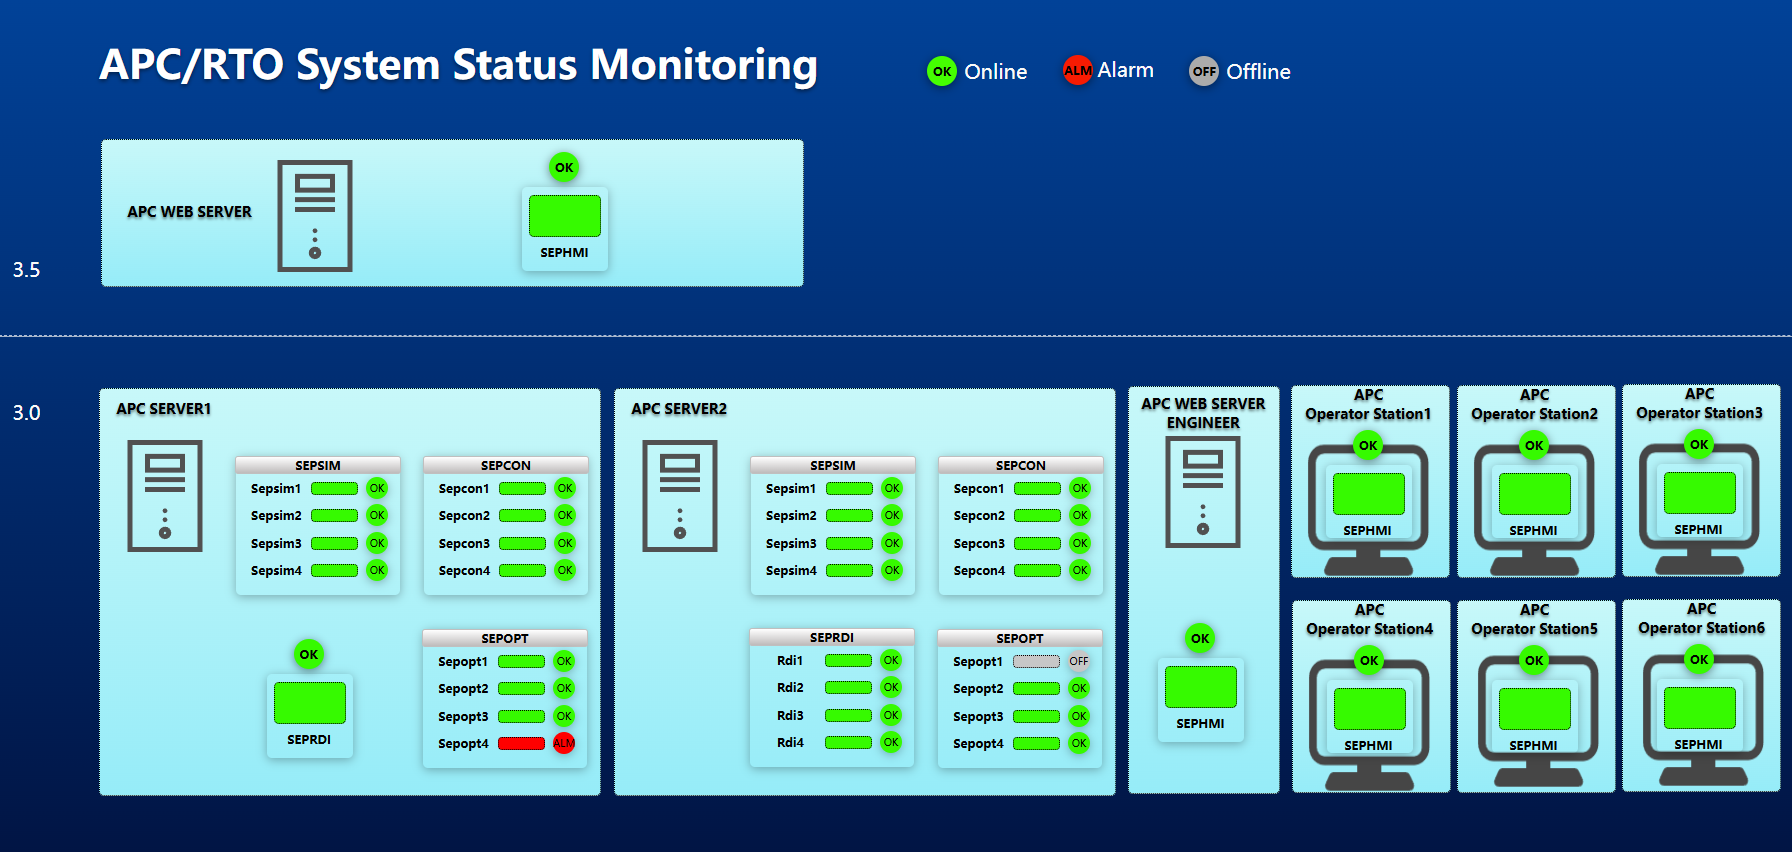1792x852 pixels.
Task: Click the APC SERVER2 tower icon
Action: 680,496
